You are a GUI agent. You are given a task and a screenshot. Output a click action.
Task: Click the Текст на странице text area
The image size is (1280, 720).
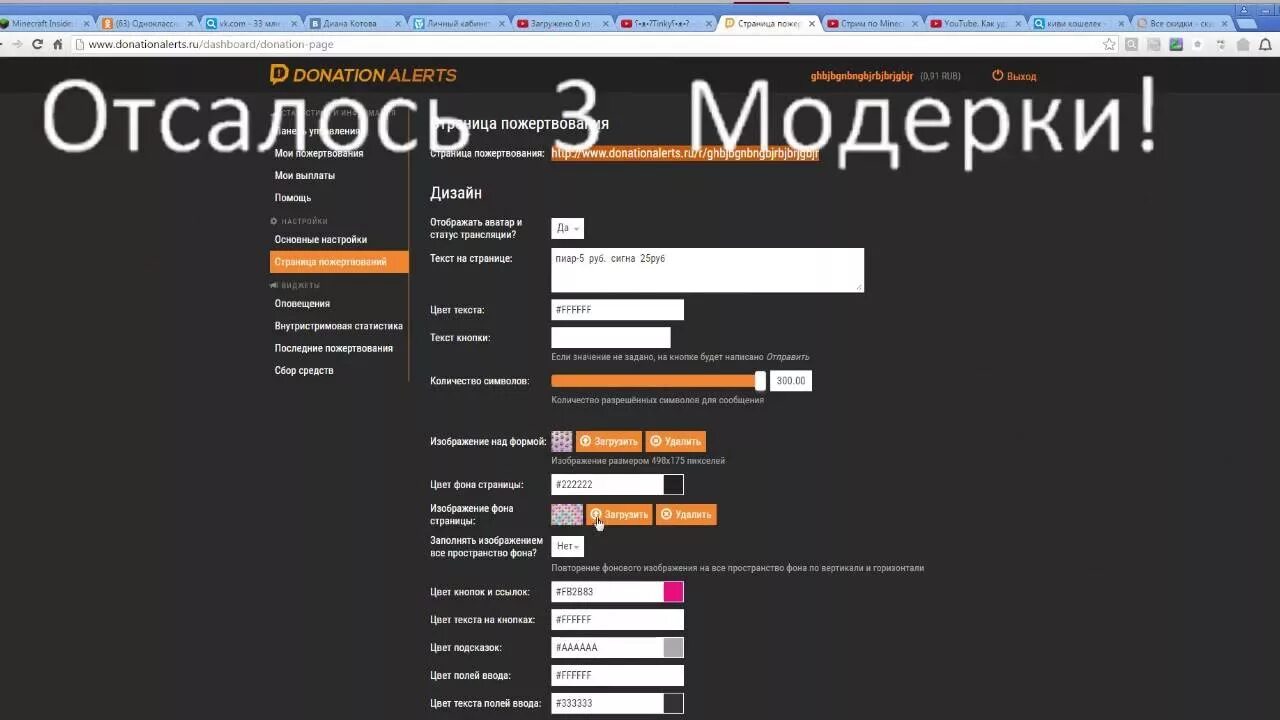point(707,270)
